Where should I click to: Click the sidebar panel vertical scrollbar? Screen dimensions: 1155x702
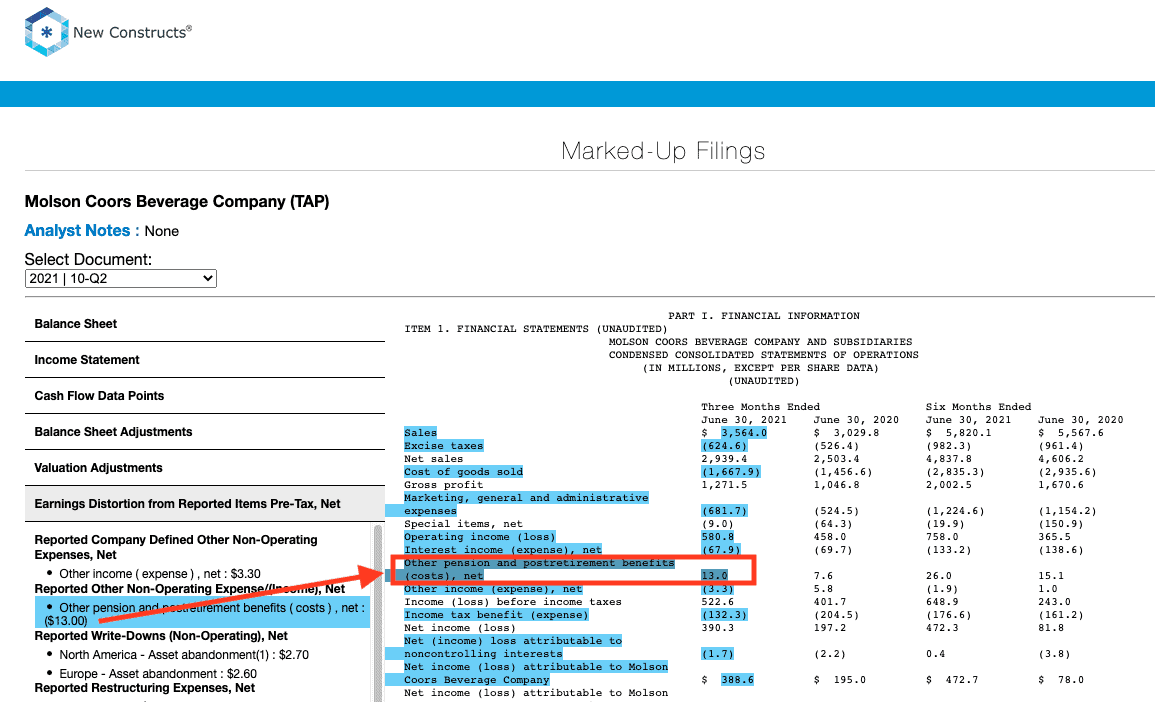[x=378, y=613]
